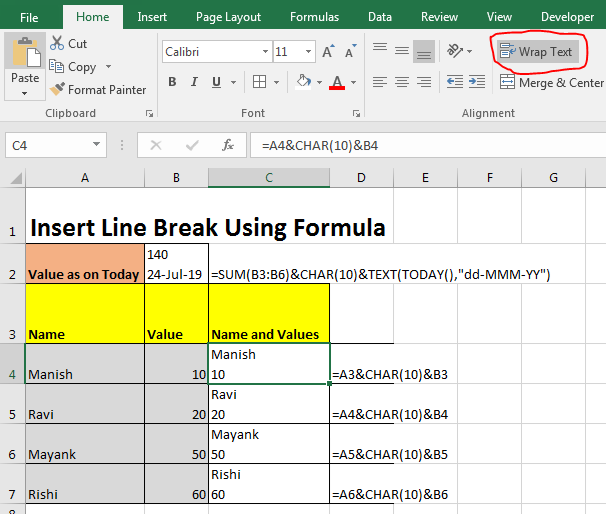Click Merge & Center
606x514 pixels.
552,82
